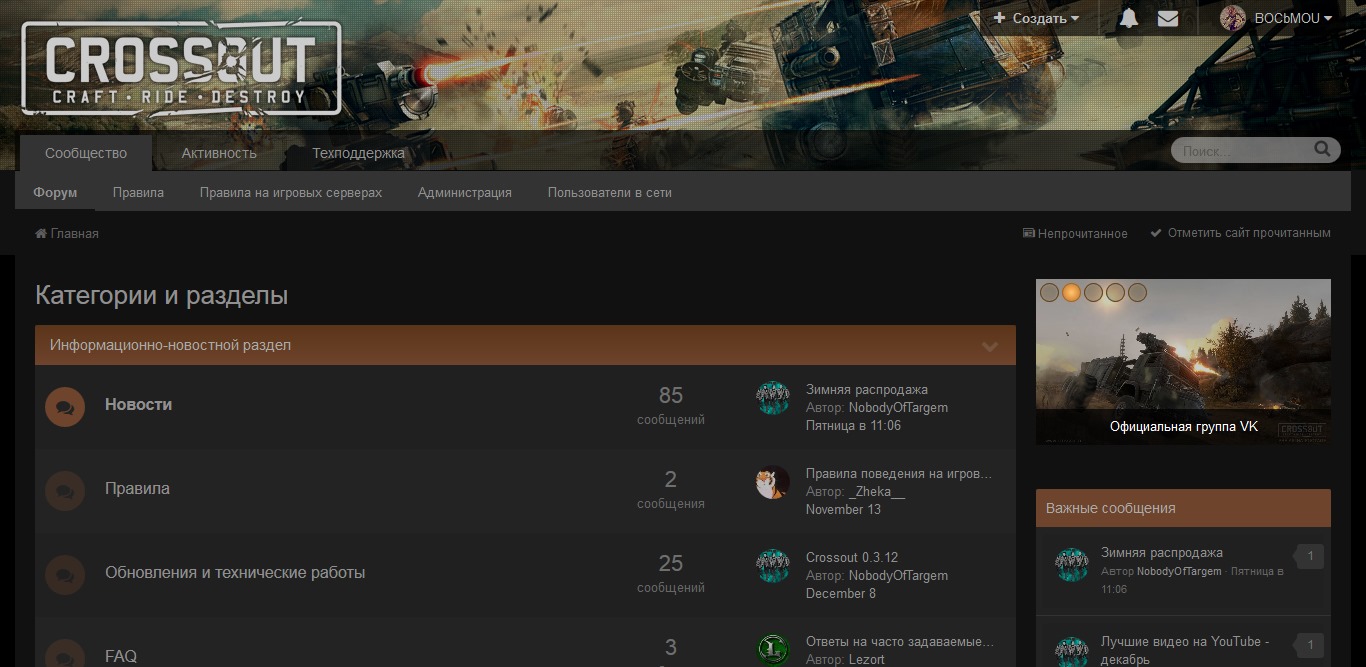Open the Администрация submenu item
This screenshot has height=667, width=1366.
tap(465, 192)
